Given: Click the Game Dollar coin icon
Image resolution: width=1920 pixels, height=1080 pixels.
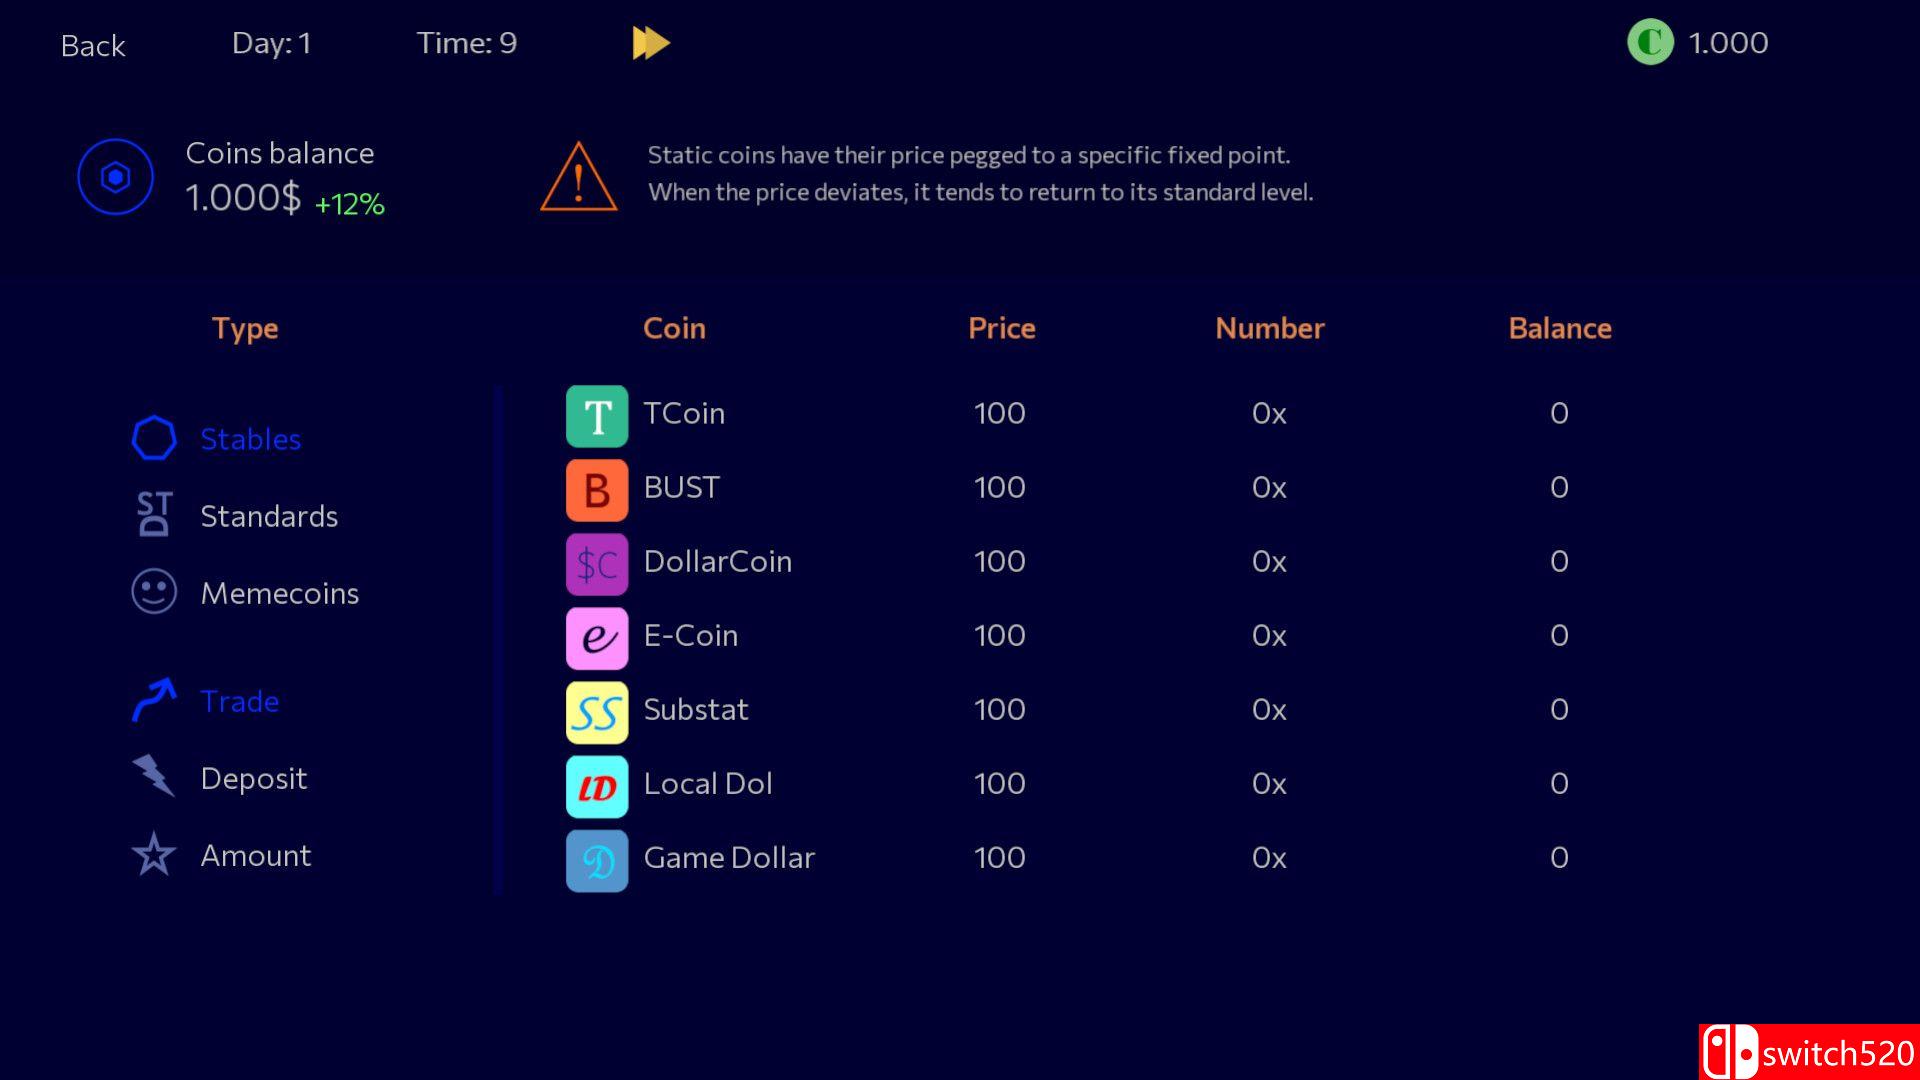Looking at the screenshot, I should click(596, 860).
